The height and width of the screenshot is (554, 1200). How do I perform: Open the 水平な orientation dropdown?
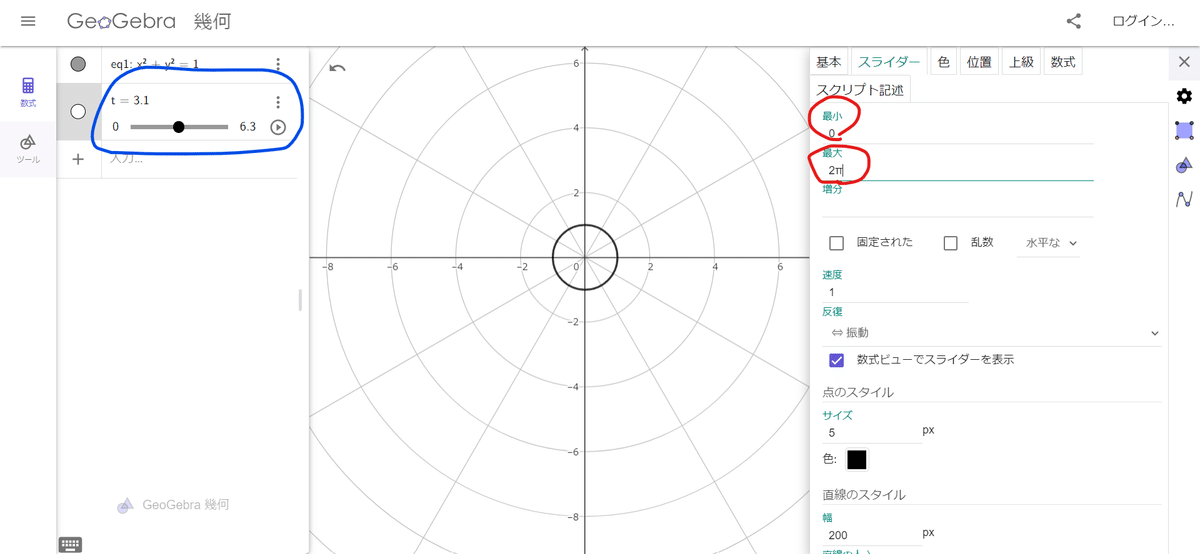(x=1049, y=243)
